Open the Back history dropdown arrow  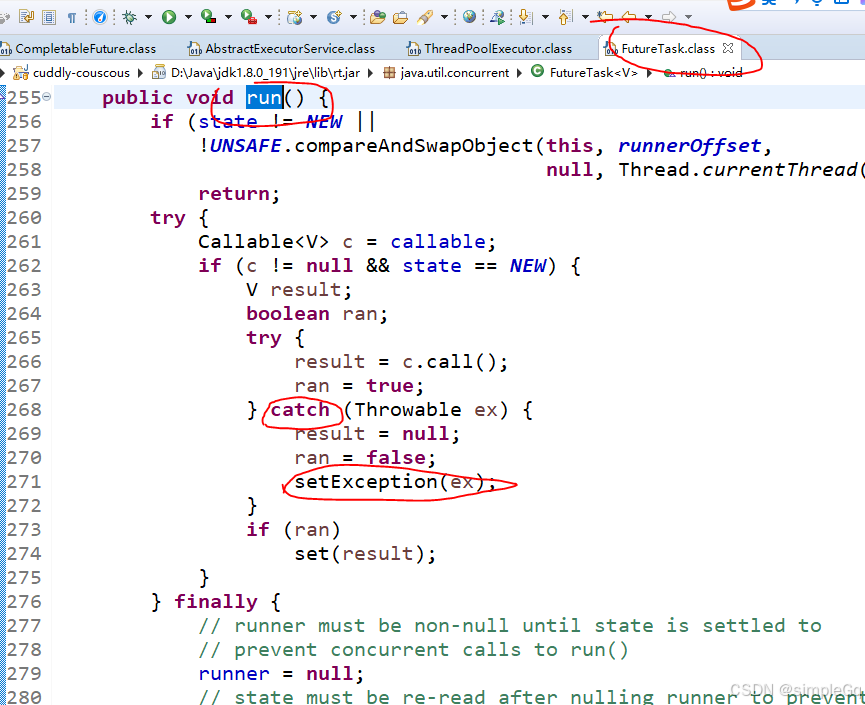(649, 17)
